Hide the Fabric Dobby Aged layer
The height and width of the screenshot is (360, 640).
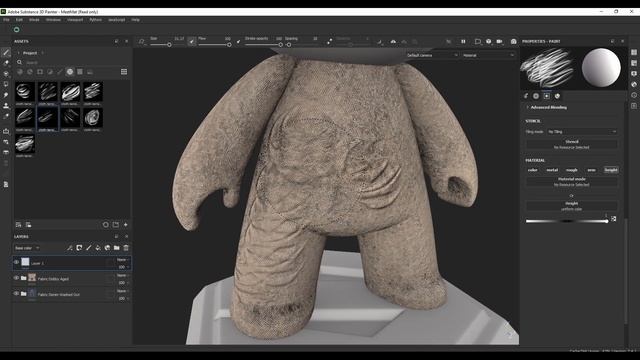coord(16,278)
